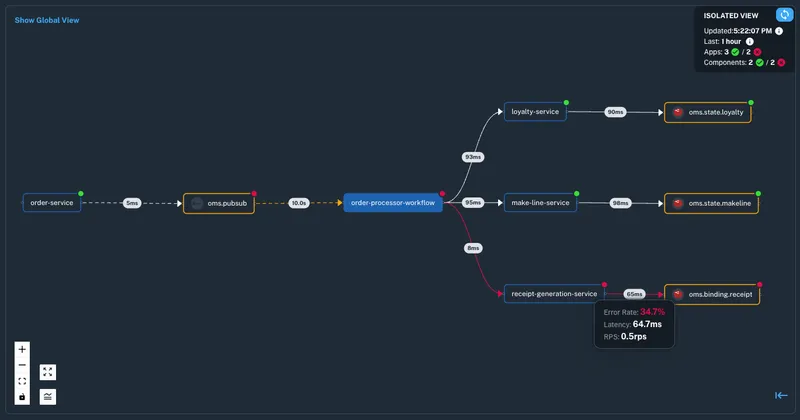Click the expand arrows fullscreen icon
This screenshot has width=800, height=420.
[x=47, y=372]
